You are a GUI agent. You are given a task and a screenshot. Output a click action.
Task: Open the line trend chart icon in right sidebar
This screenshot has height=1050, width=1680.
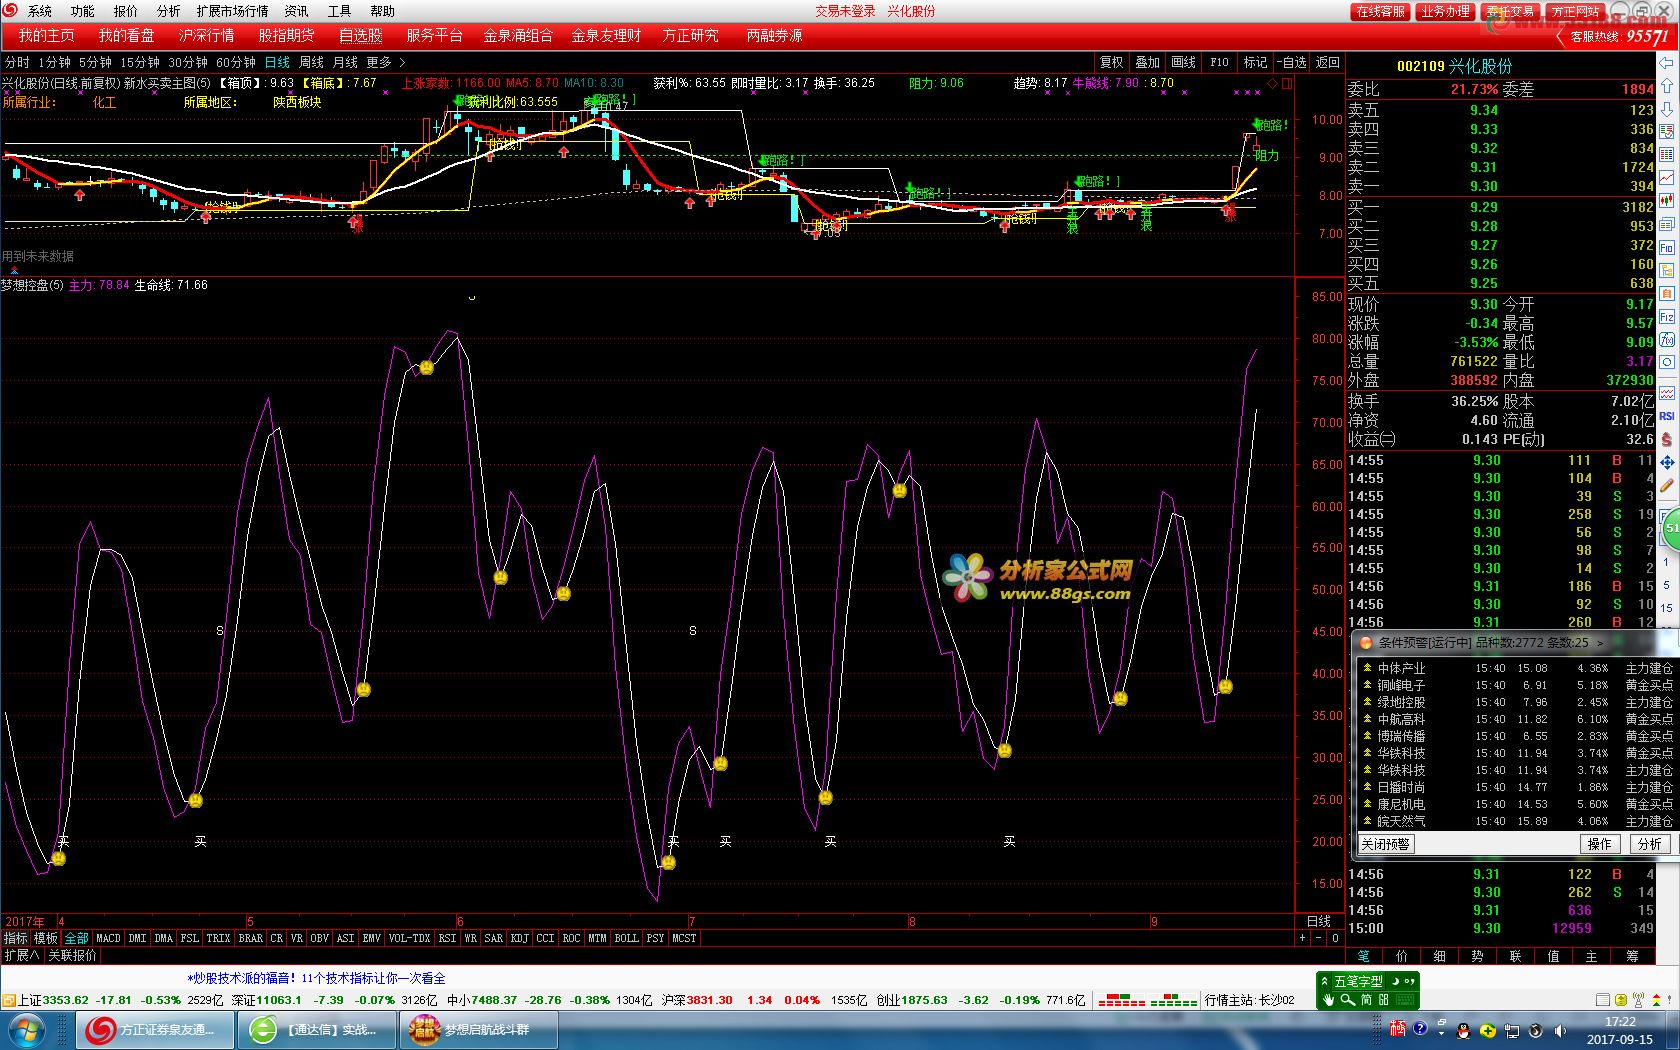1667,177
